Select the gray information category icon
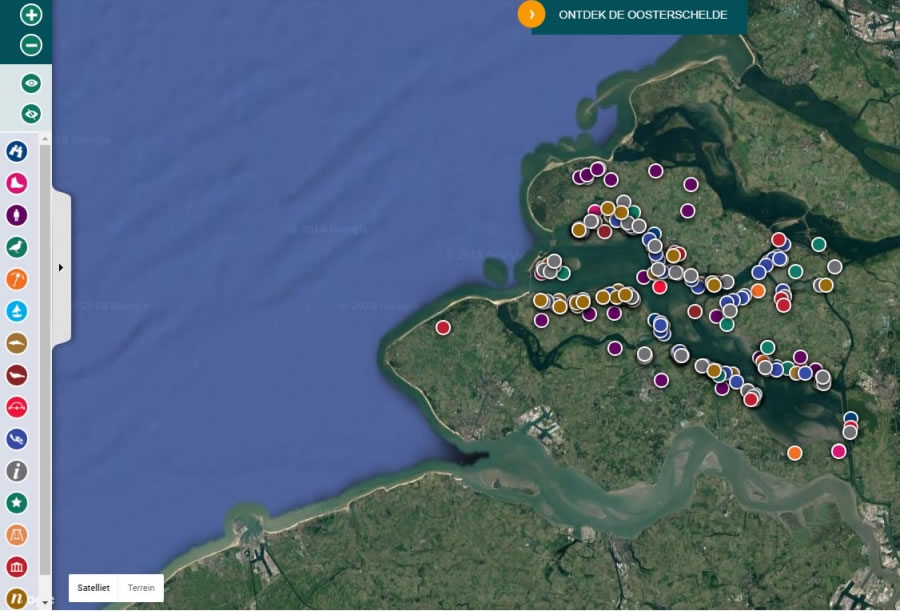Viewport: 900px width, 611px height. coord(17,471)
